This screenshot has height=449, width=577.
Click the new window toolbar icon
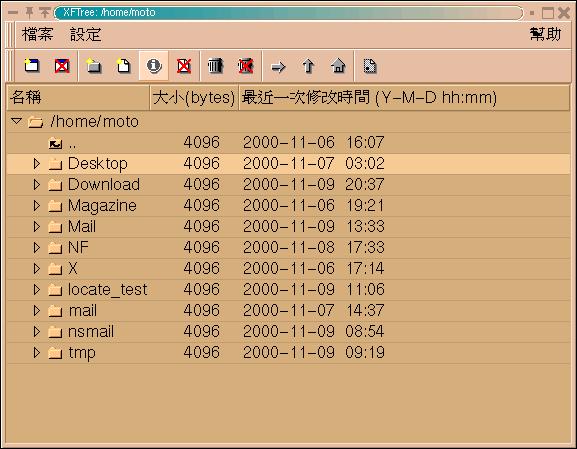[32, 66]
